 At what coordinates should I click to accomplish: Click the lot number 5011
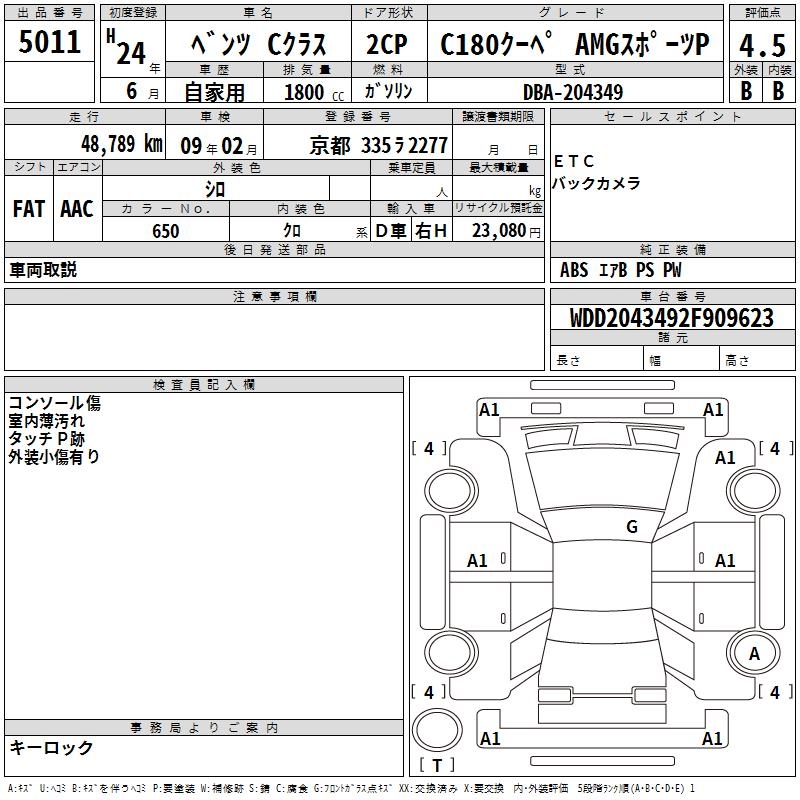pos(49,42)
